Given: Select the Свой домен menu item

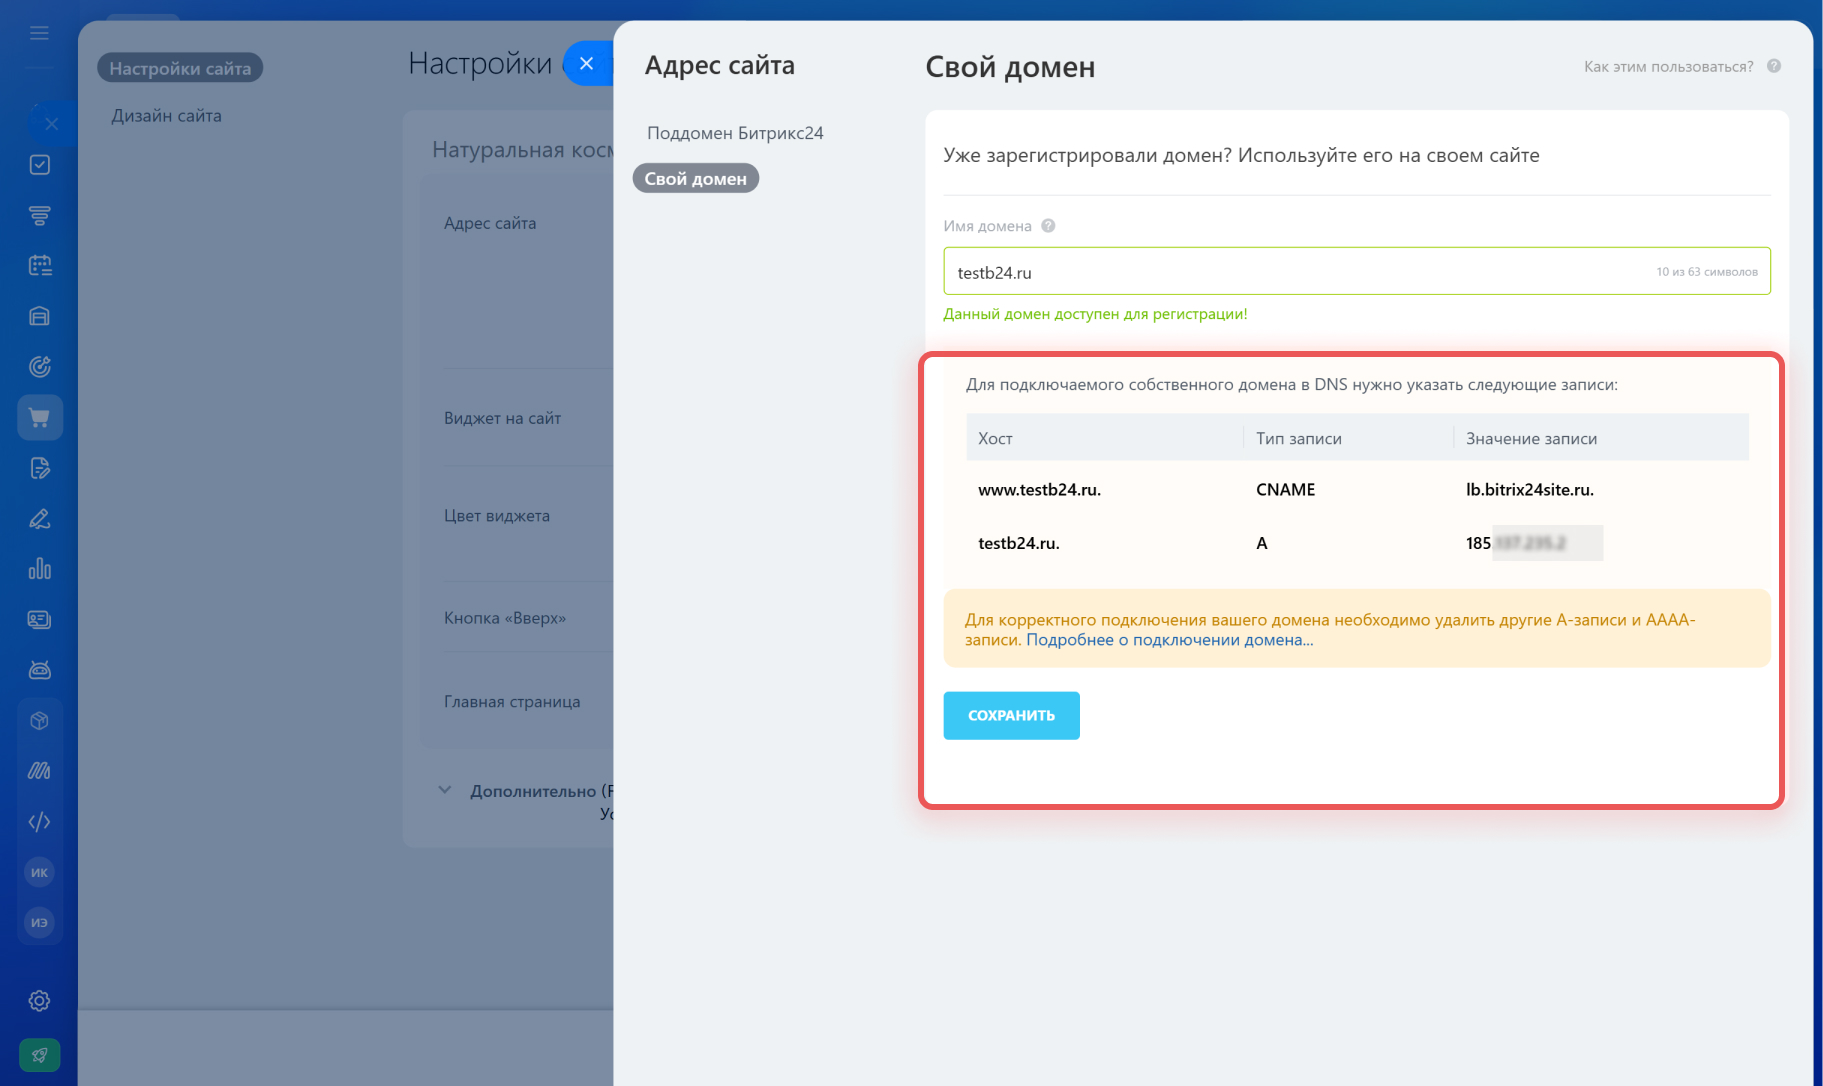Looking at the screenshot, I should (696, 178).
